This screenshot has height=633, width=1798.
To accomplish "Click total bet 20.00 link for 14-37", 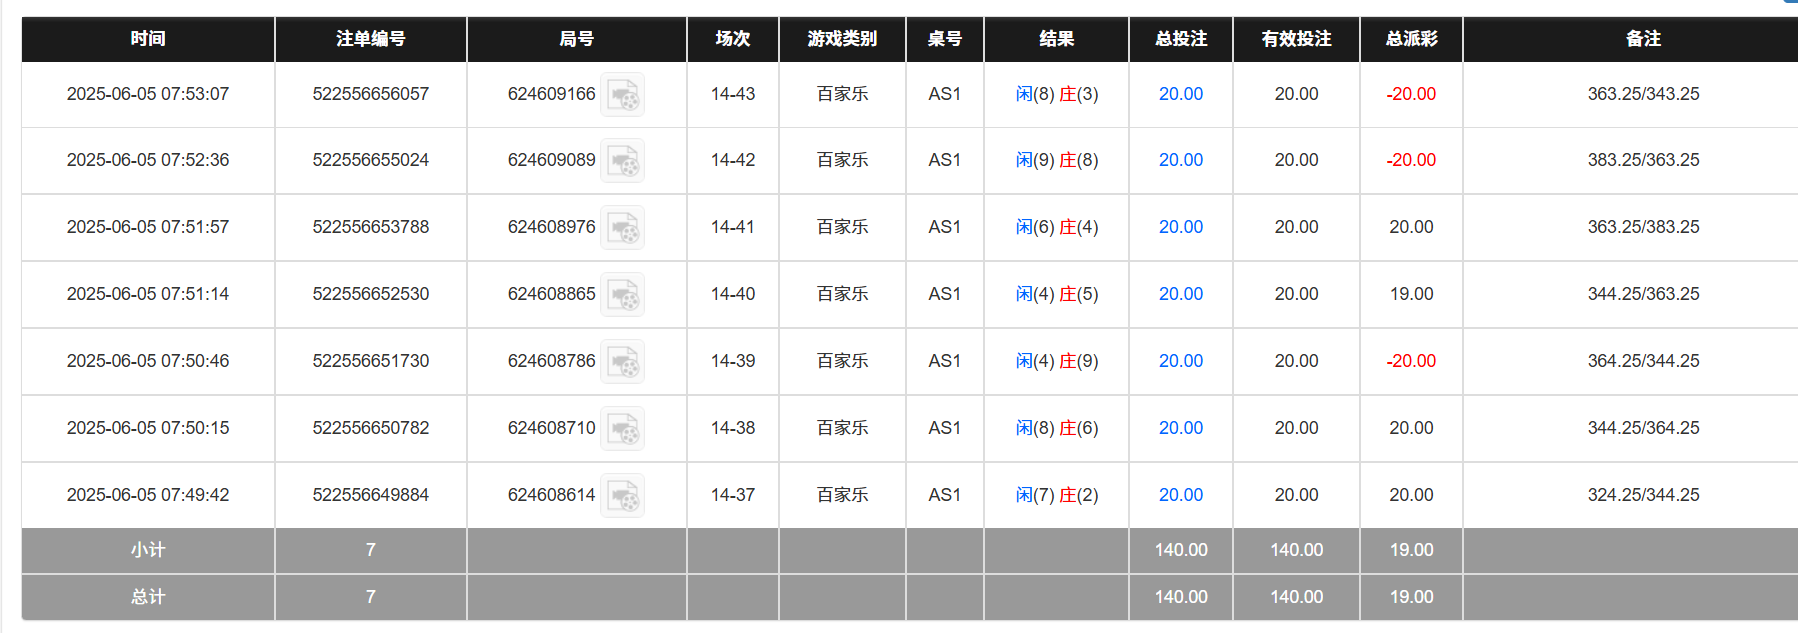I will point(1180,495).
